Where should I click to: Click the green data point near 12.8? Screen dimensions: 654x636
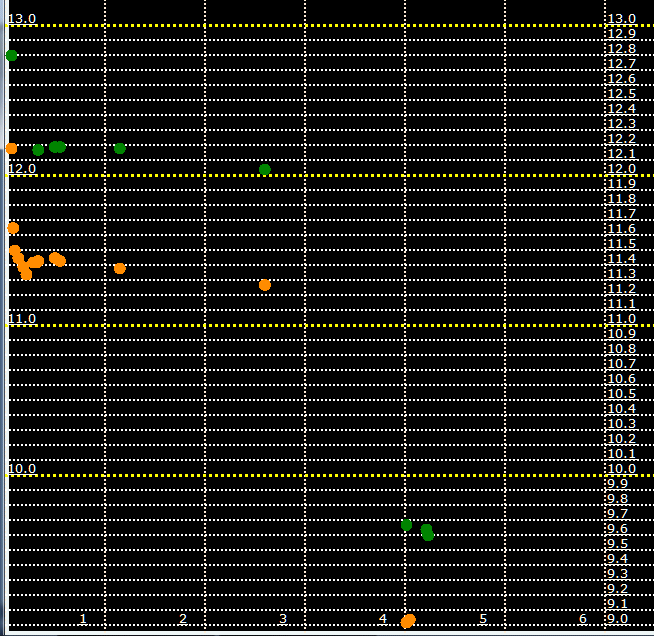point(12,55)
